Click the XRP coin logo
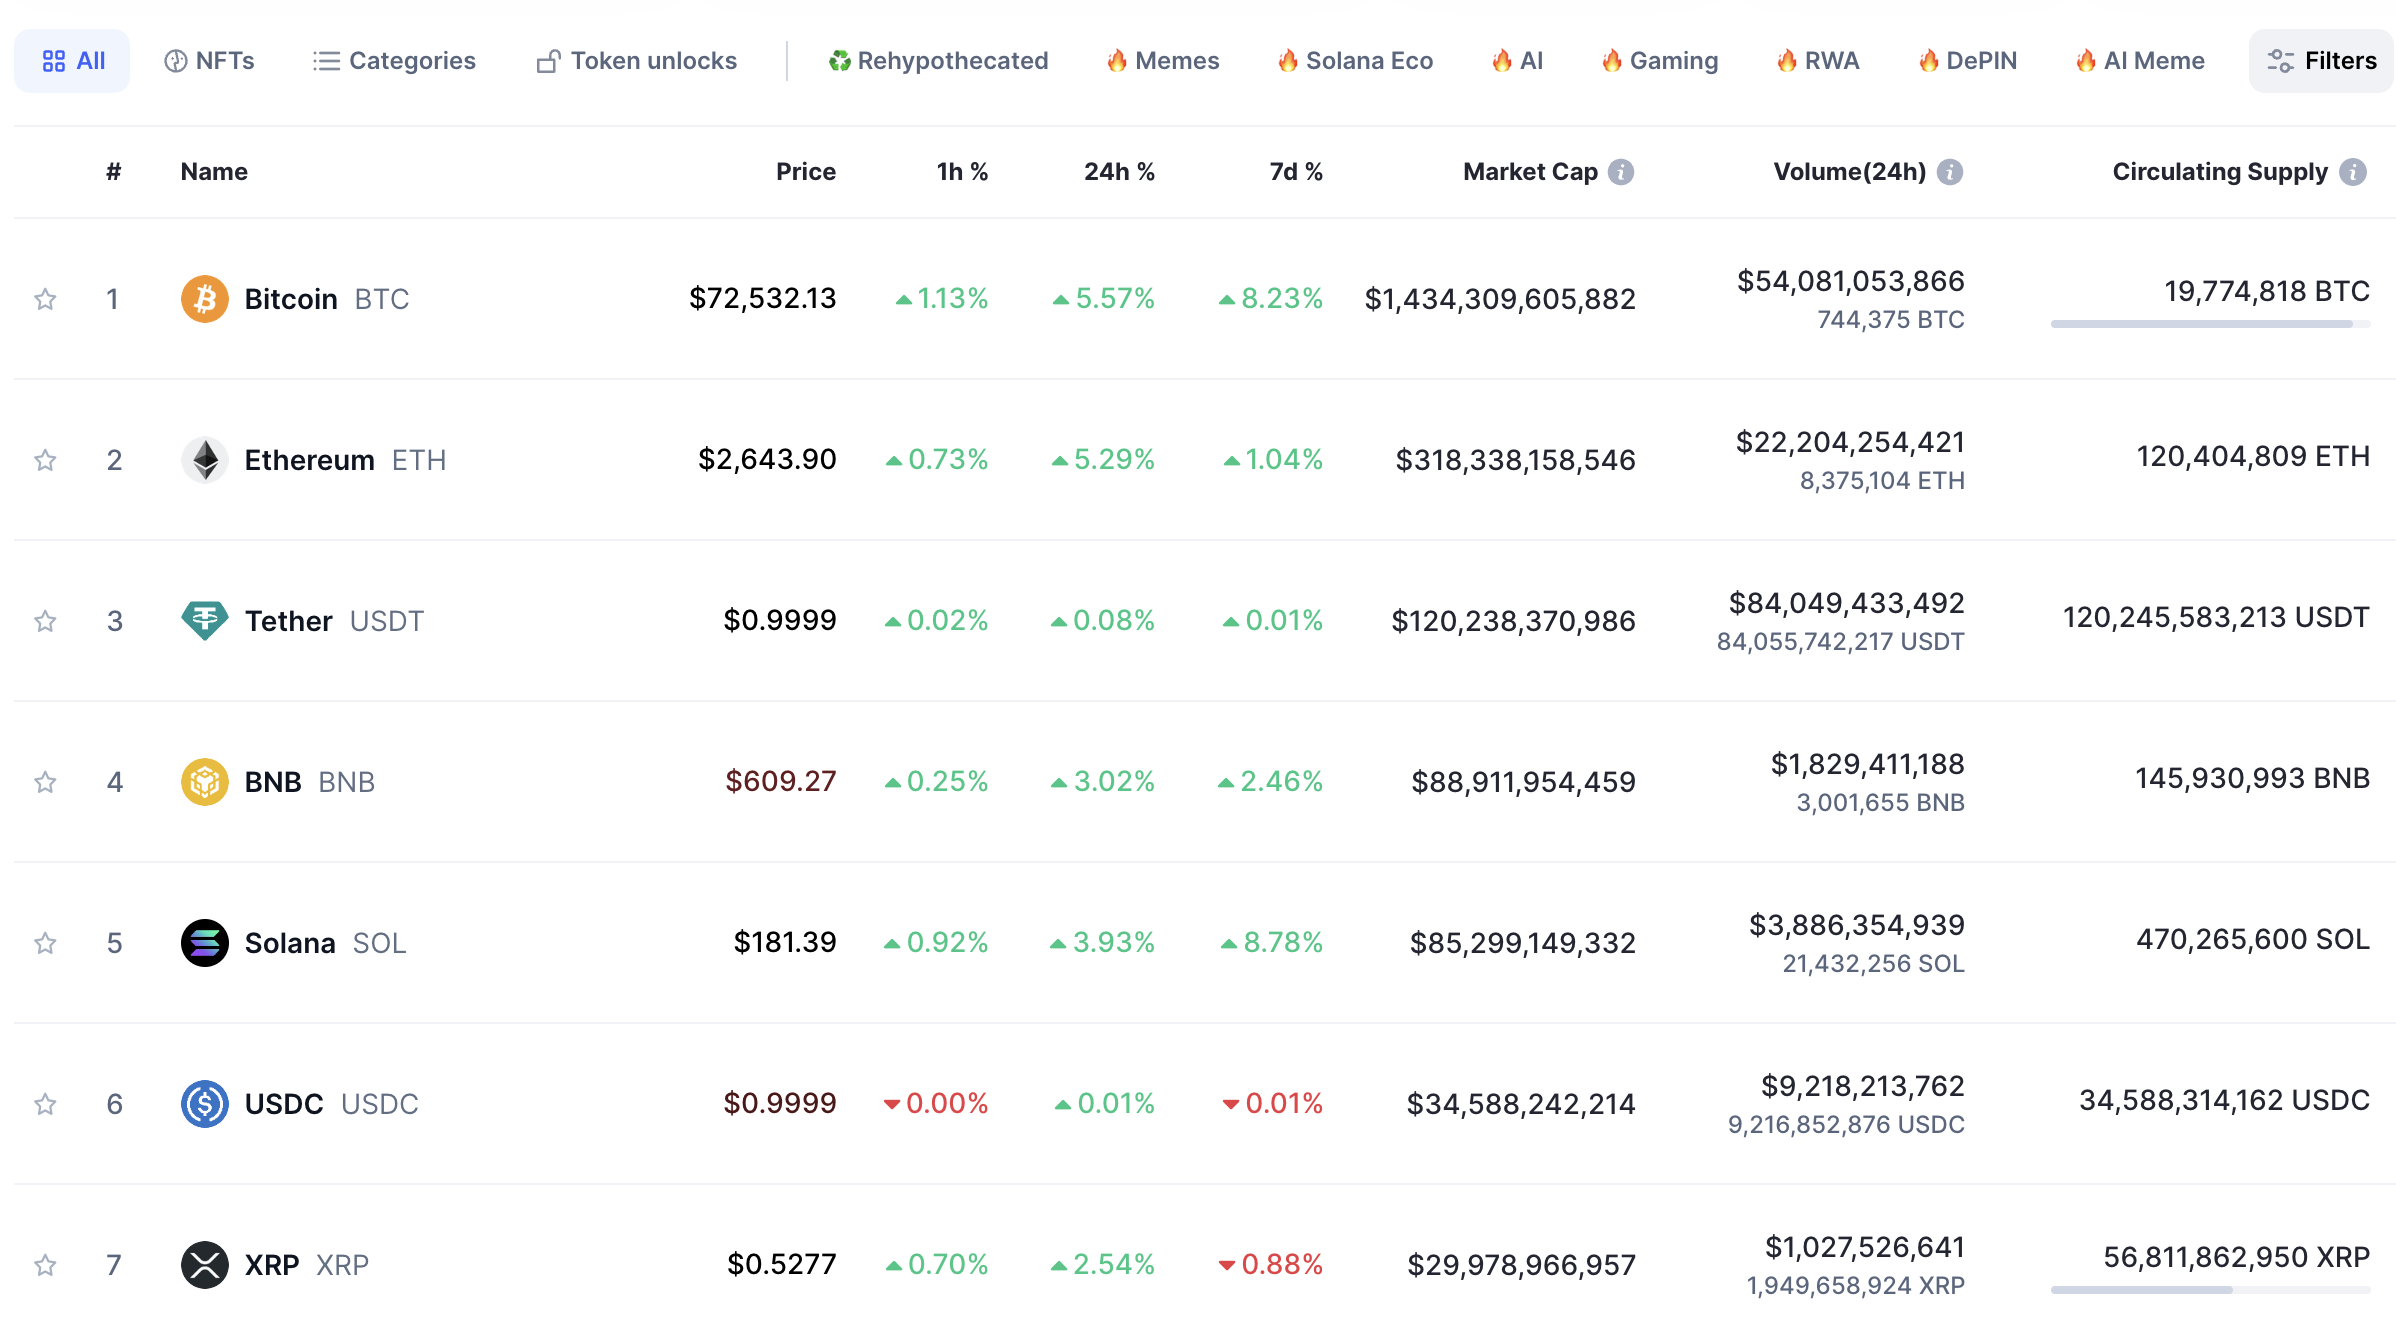The width and height of the screenshot is (2396, 1332). click(205, 1265)
